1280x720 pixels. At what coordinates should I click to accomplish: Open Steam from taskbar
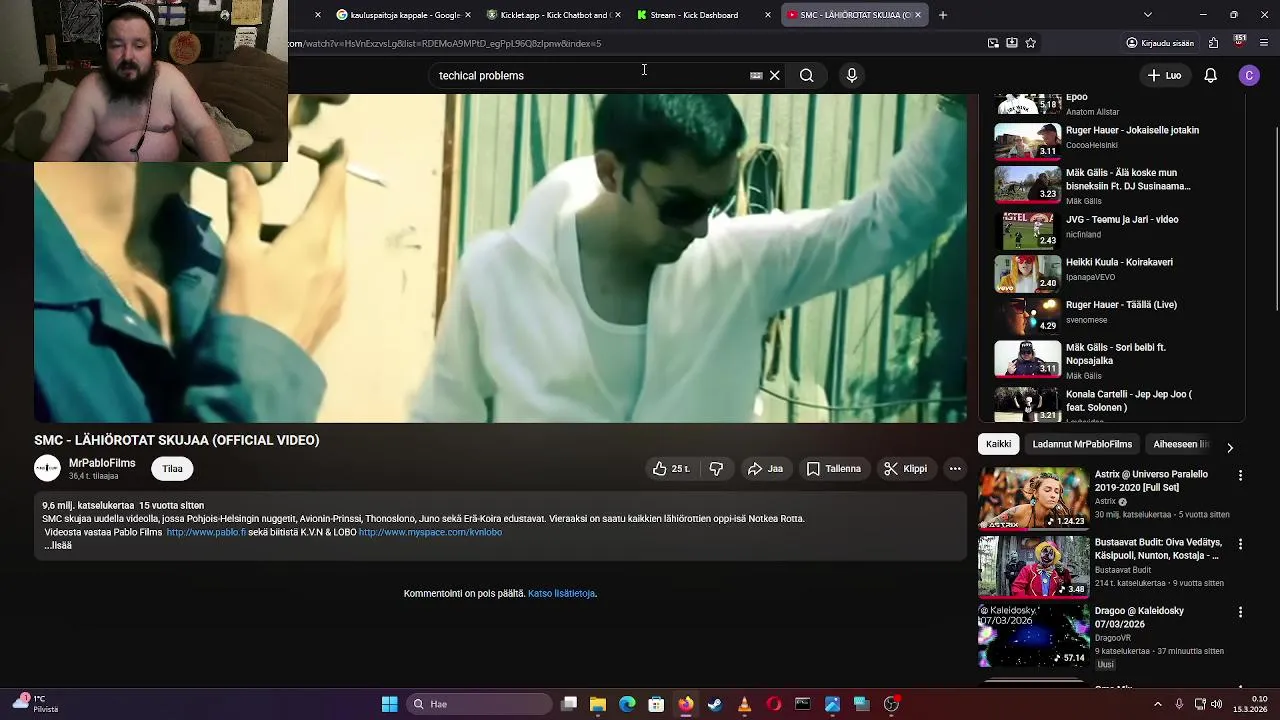[x=715, y=704]
